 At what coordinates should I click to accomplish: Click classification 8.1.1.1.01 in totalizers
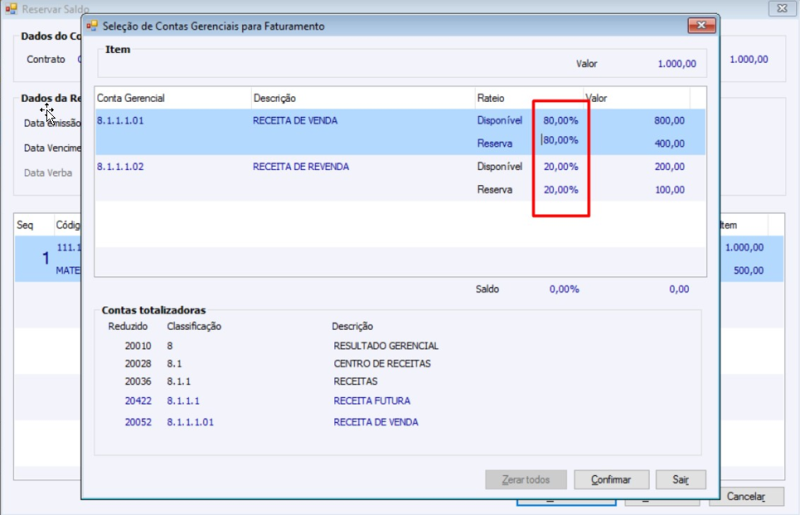coord(190,422)
